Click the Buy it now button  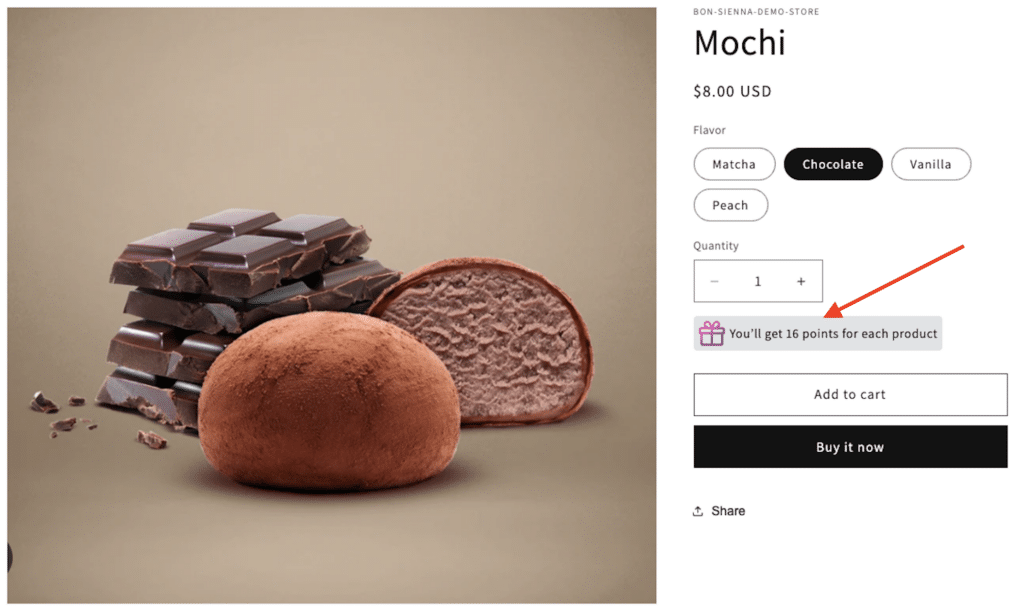[850, 447]
